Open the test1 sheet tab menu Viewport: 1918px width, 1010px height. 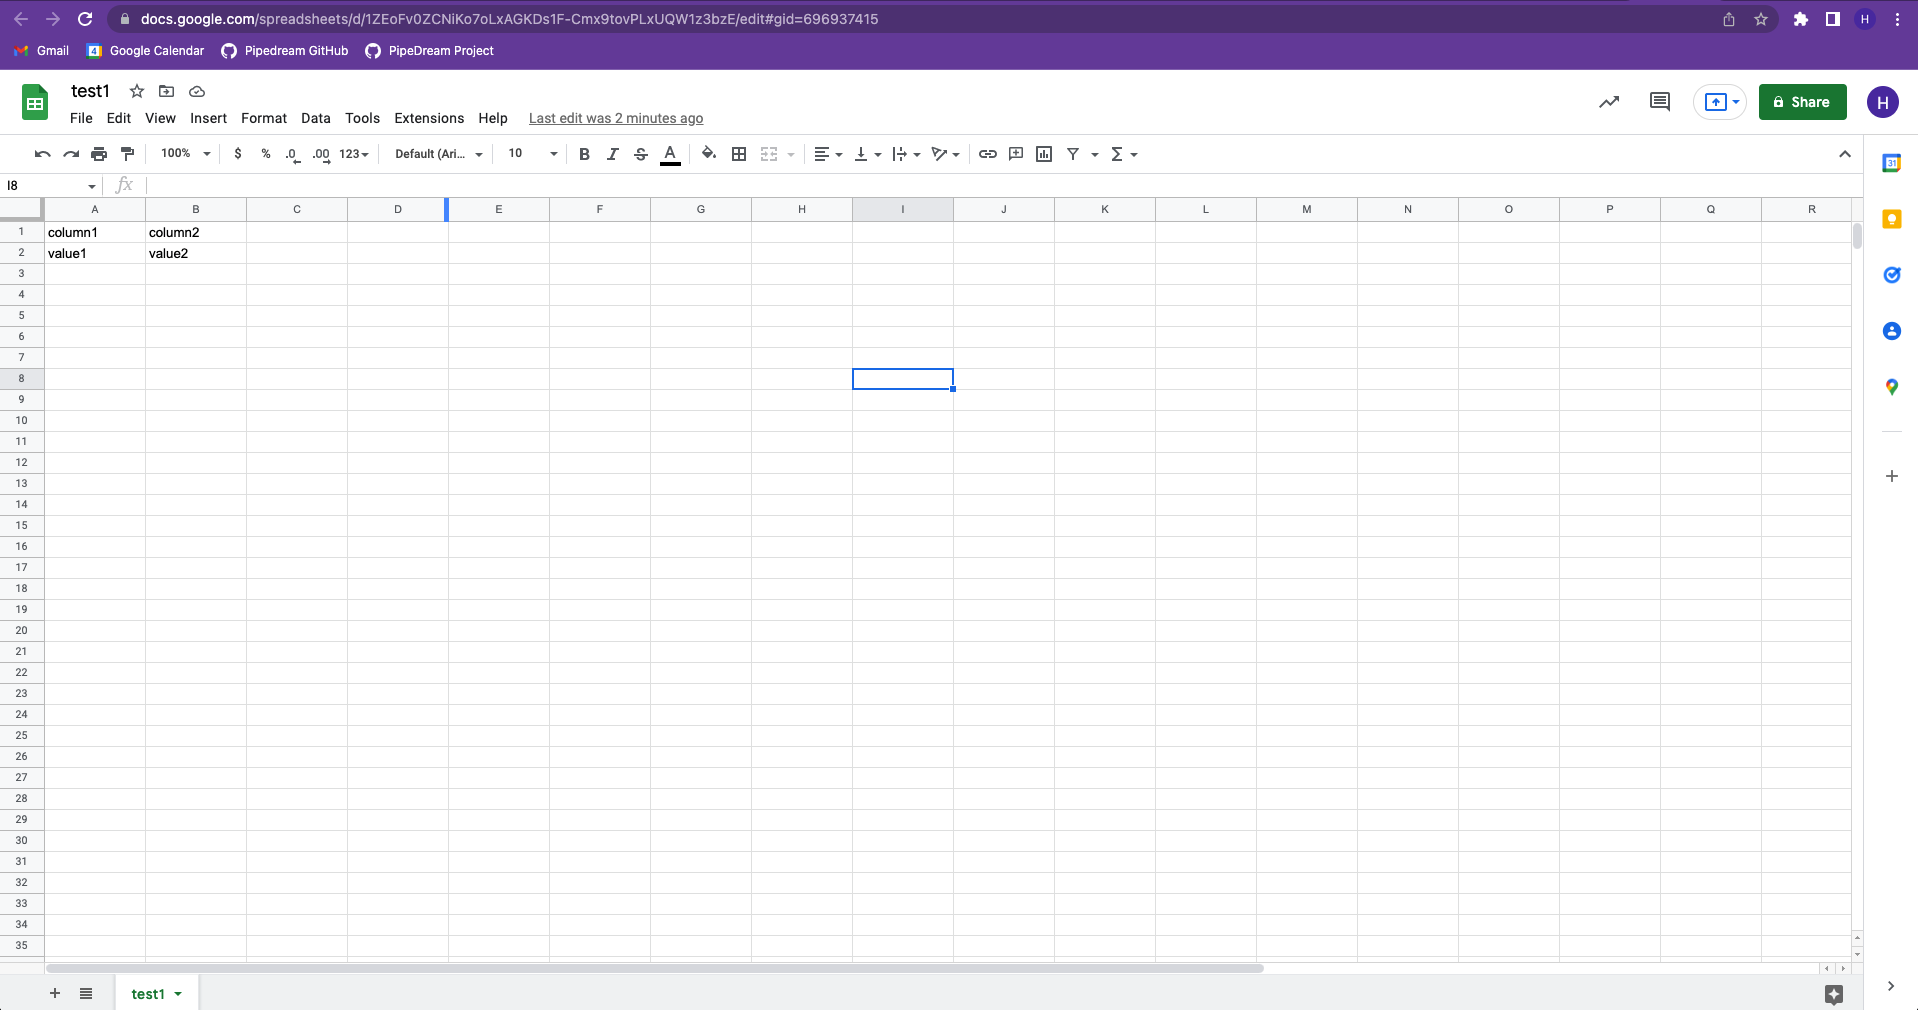point(178,993)
